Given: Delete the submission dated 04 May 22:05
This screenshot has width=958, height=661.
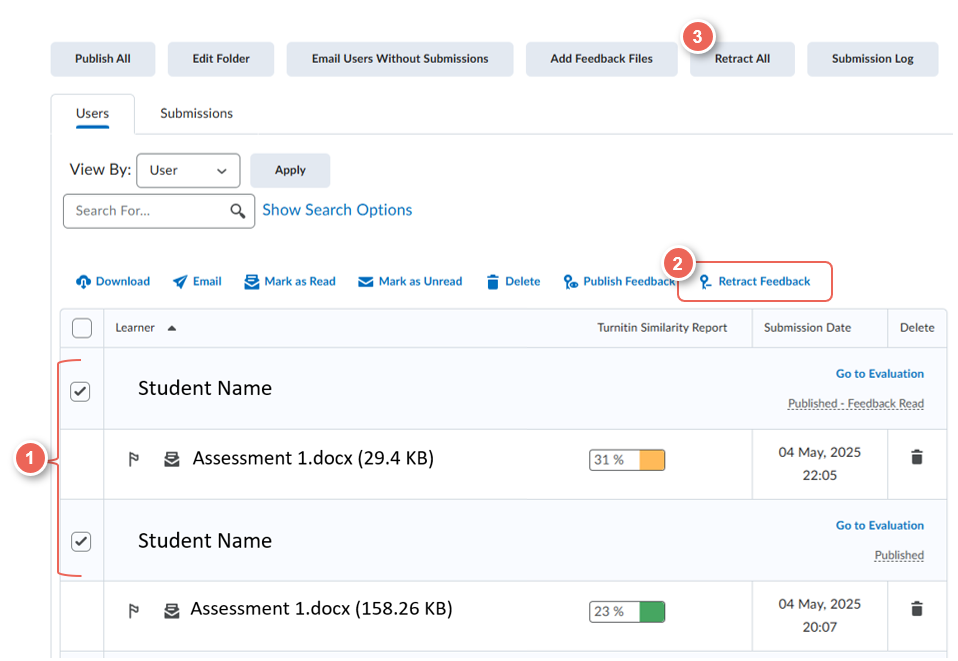Looking at the screenshot, I should click(916, 457).
